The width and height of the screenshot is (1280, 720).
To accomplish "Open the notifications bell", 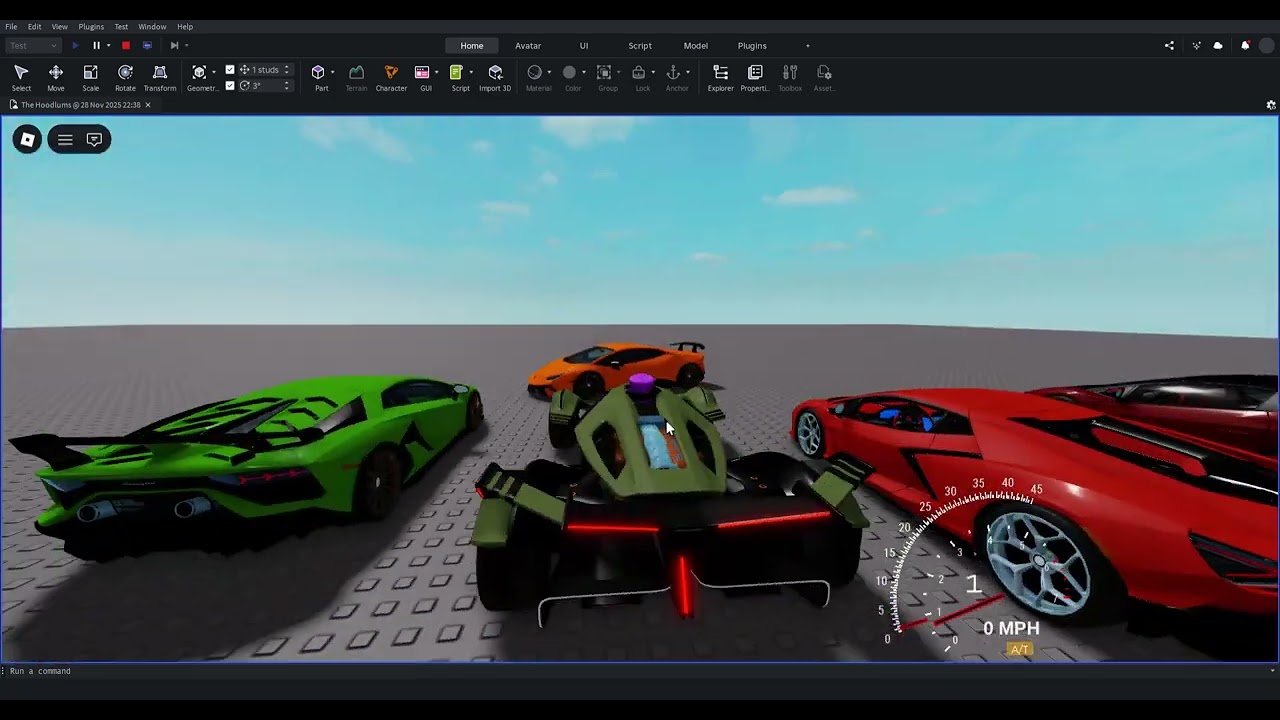I will pyautogui.click(x=1245, y=45).
